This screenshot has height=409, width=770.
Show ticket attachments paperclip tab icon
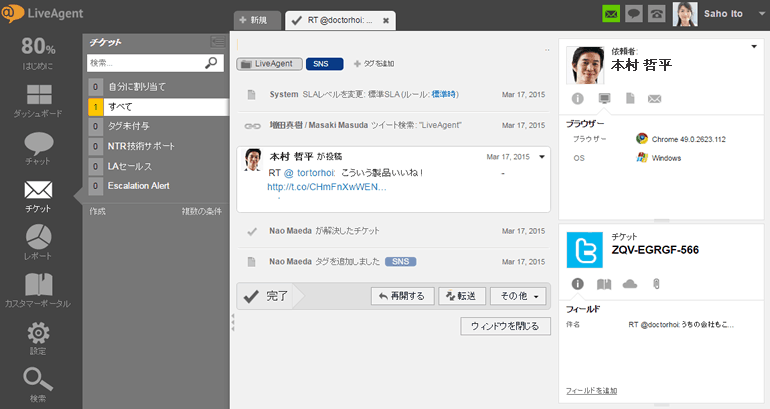[x=656, y=284]
